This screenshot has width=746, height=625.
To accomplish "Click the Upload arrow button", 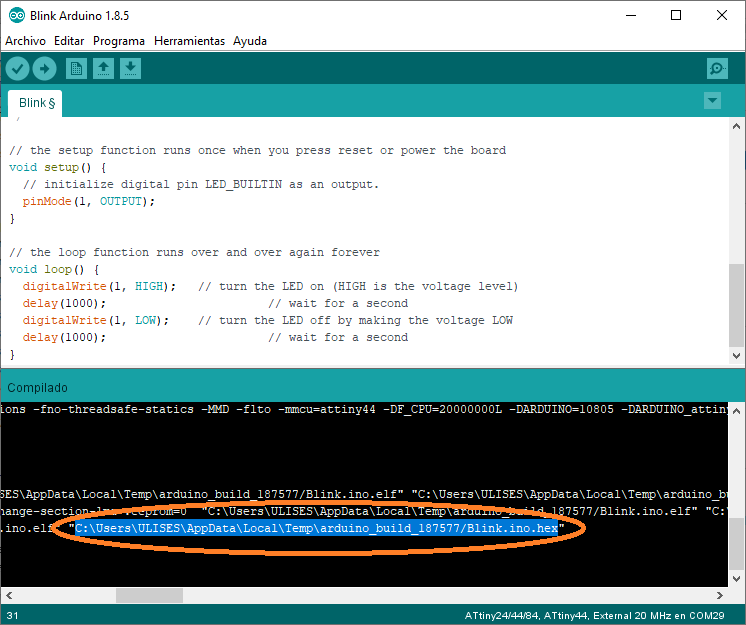I will tap(45, 69).
